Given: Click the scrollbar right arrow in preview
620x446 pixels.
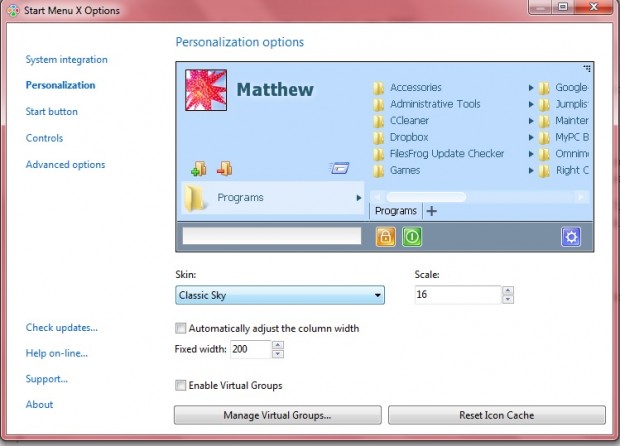Looking at the screenshot, I should [x=580, y=197].
